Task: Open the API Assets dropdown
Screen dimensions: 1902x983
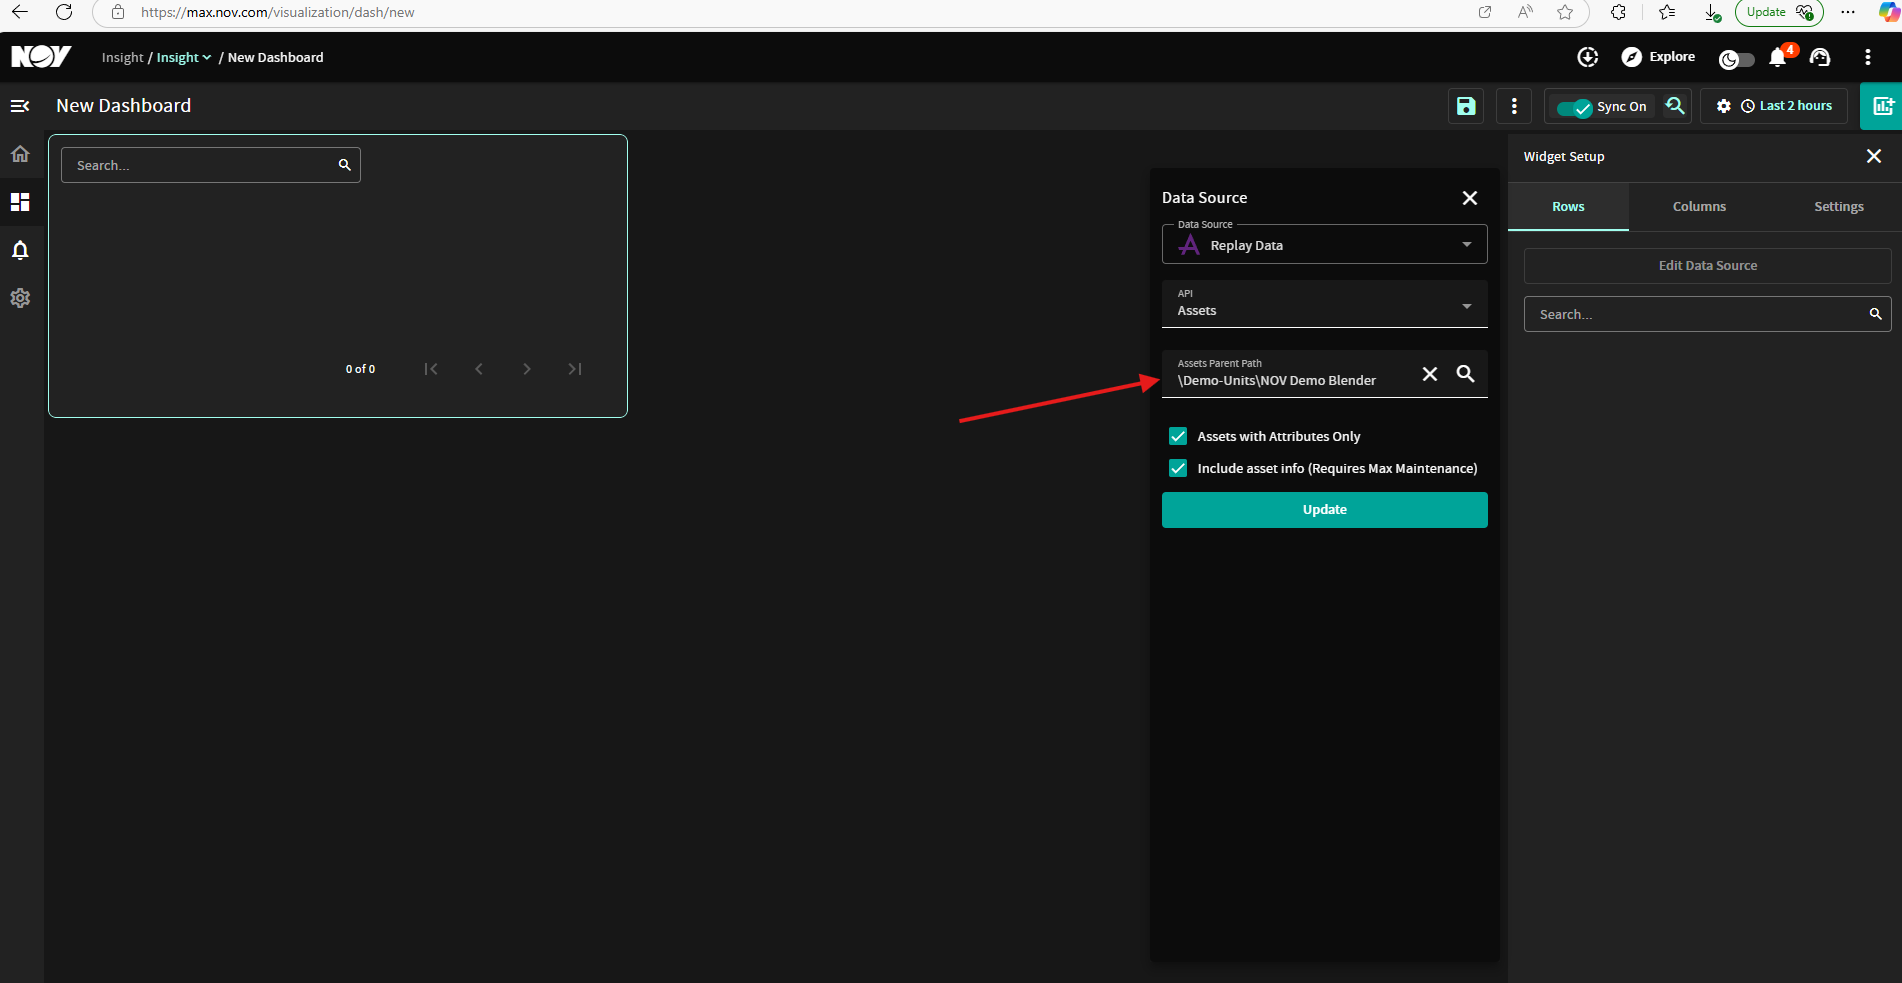Action: tap(1325, 304)
